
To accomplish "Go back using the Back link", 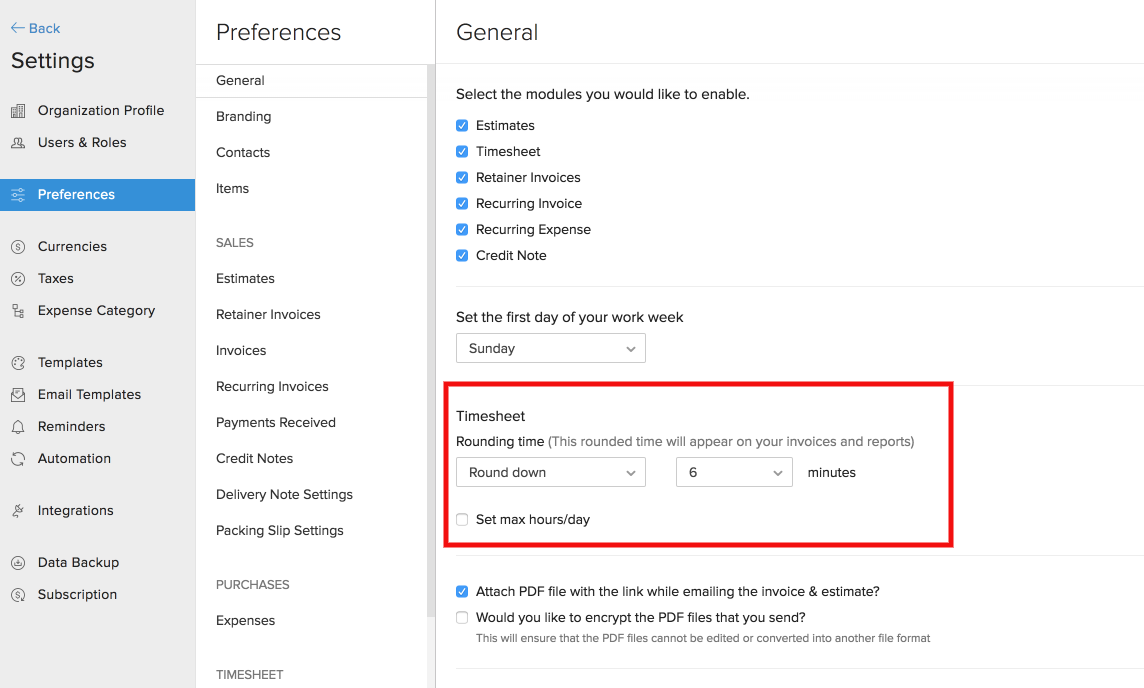I will [x=36, y=28].
